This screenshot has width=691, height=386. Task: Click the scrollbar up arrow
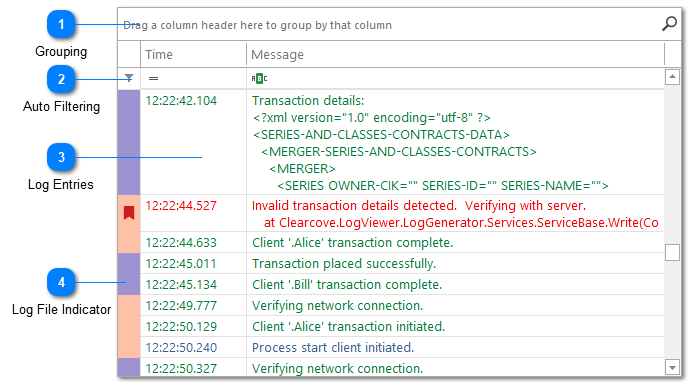pyautogui.click(x=672, y=77)
